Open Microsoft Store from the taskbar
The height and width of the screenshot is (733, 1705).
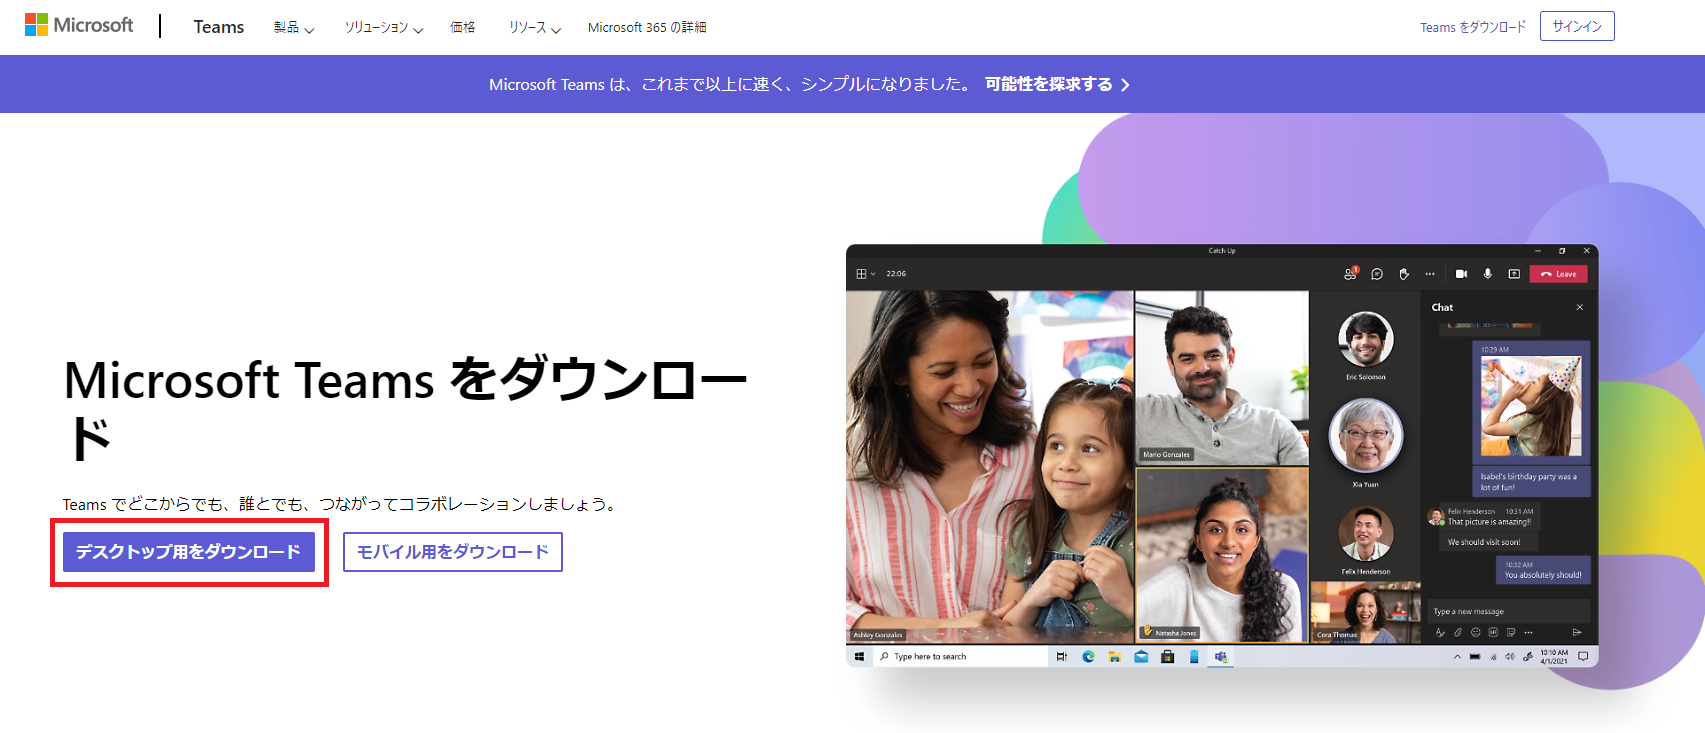(x=1167, y=657)
